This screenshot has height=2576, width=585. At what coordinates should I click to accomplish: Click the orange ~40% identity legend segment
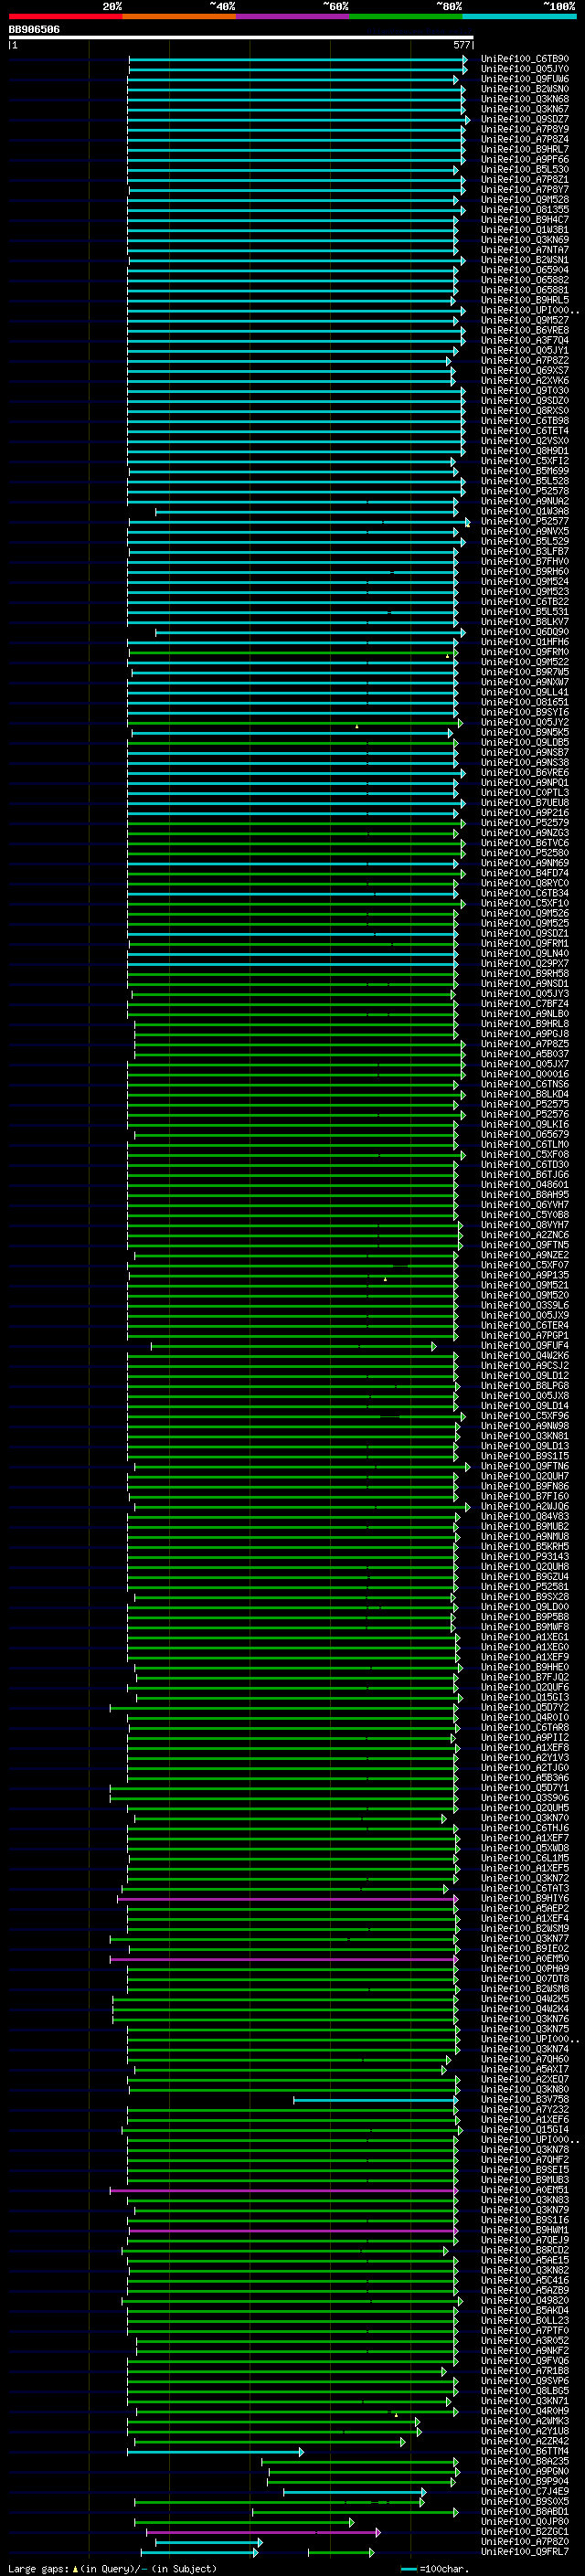(x=179, y=16)
